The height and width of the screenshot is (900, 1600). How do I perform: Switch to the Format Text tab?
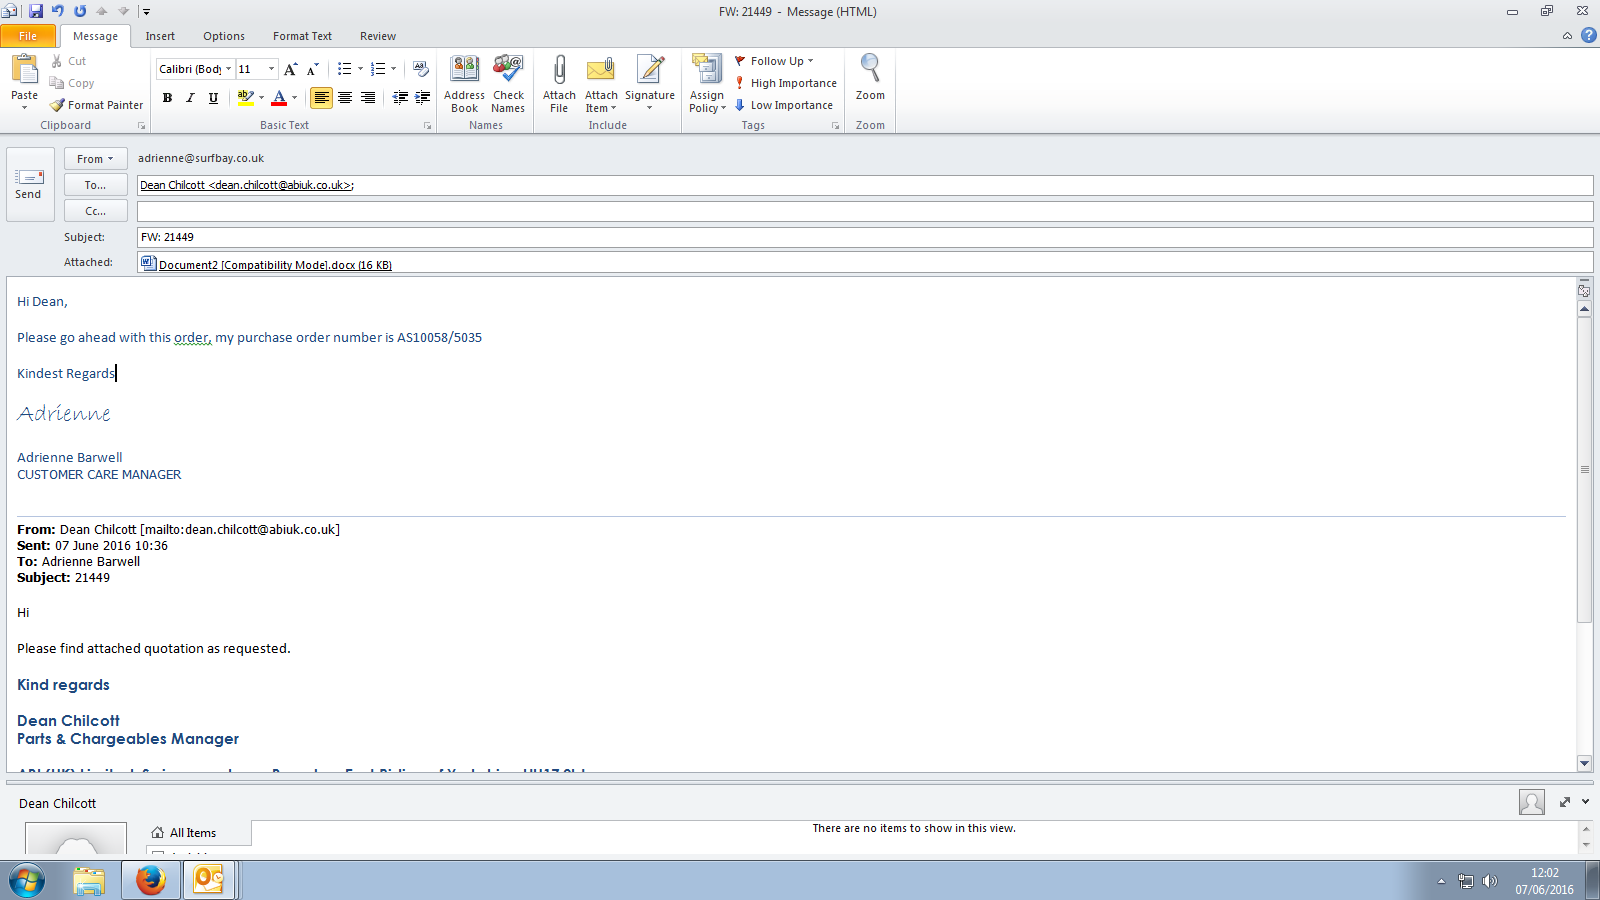302,36
